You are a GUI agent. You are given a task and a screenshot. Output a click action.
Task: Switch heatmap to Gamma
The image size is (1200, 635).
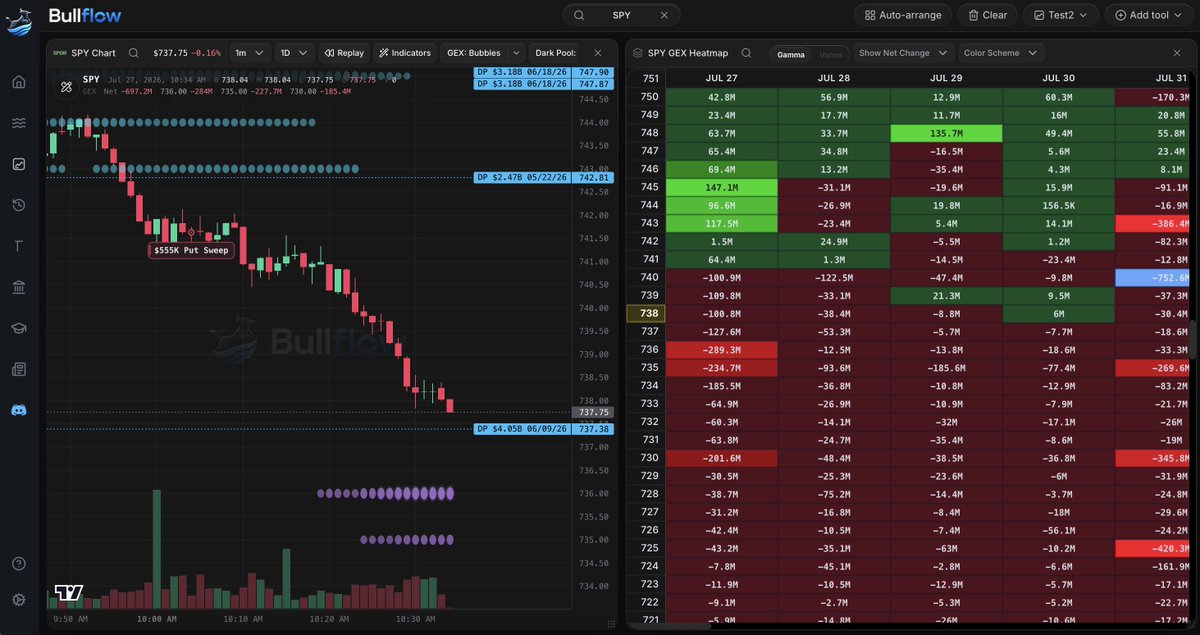792,54
